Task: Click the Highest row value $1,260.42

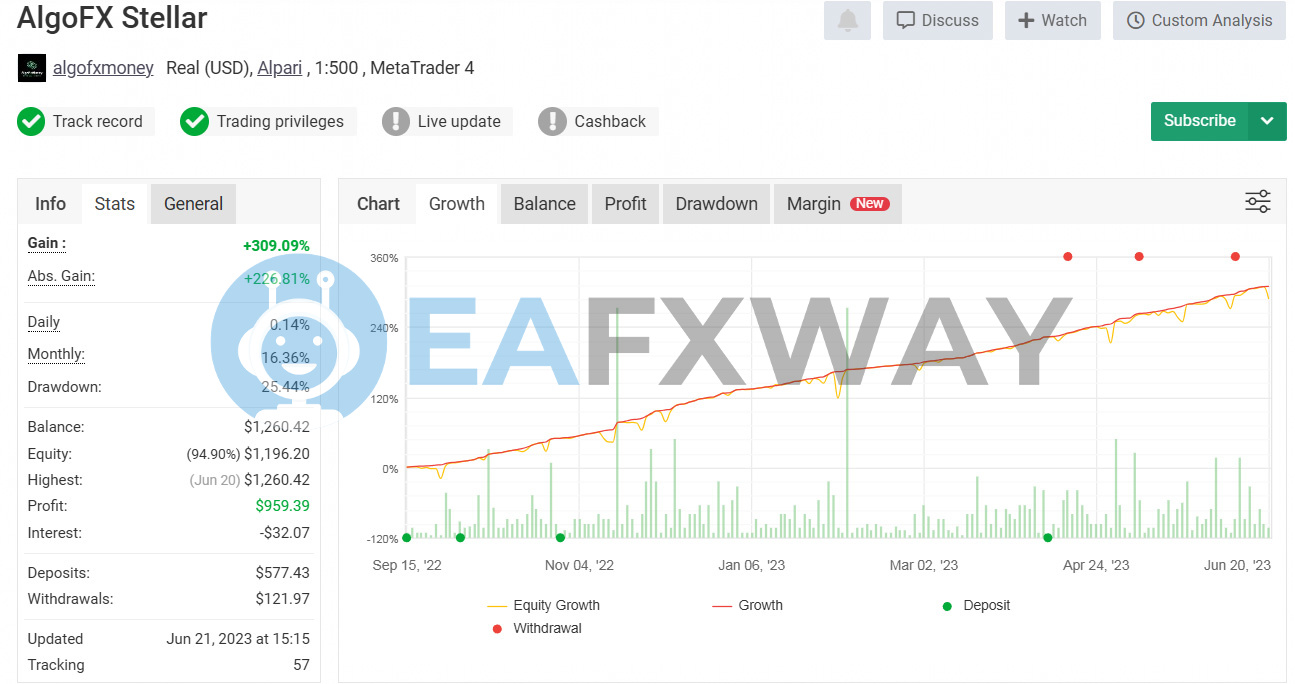Action: 277,480
